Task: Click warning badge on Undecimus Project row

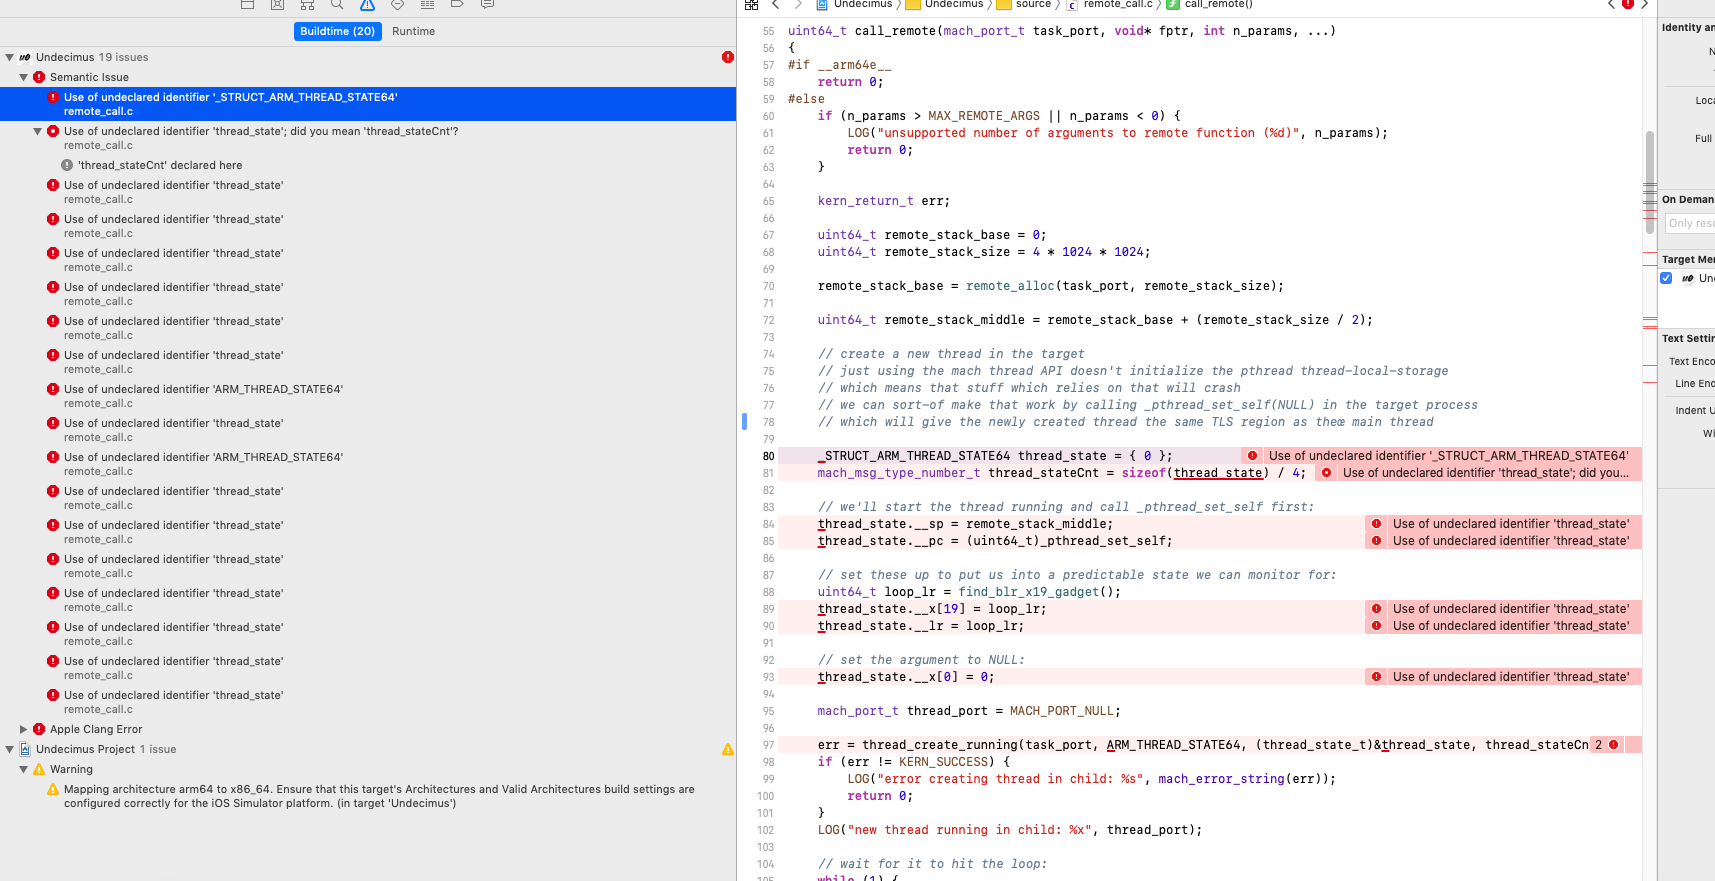Action: click(728, 749)
